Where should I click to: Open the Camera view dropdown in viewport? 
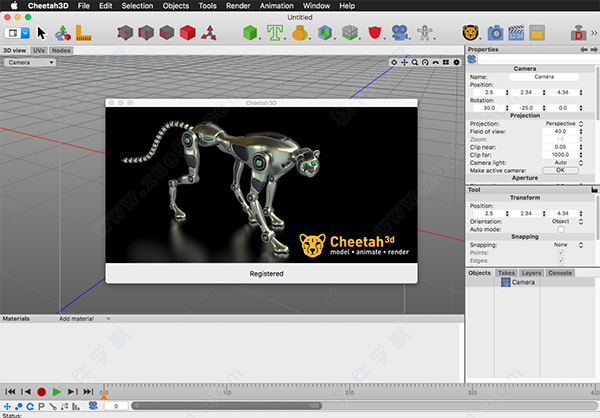[30, 62]
